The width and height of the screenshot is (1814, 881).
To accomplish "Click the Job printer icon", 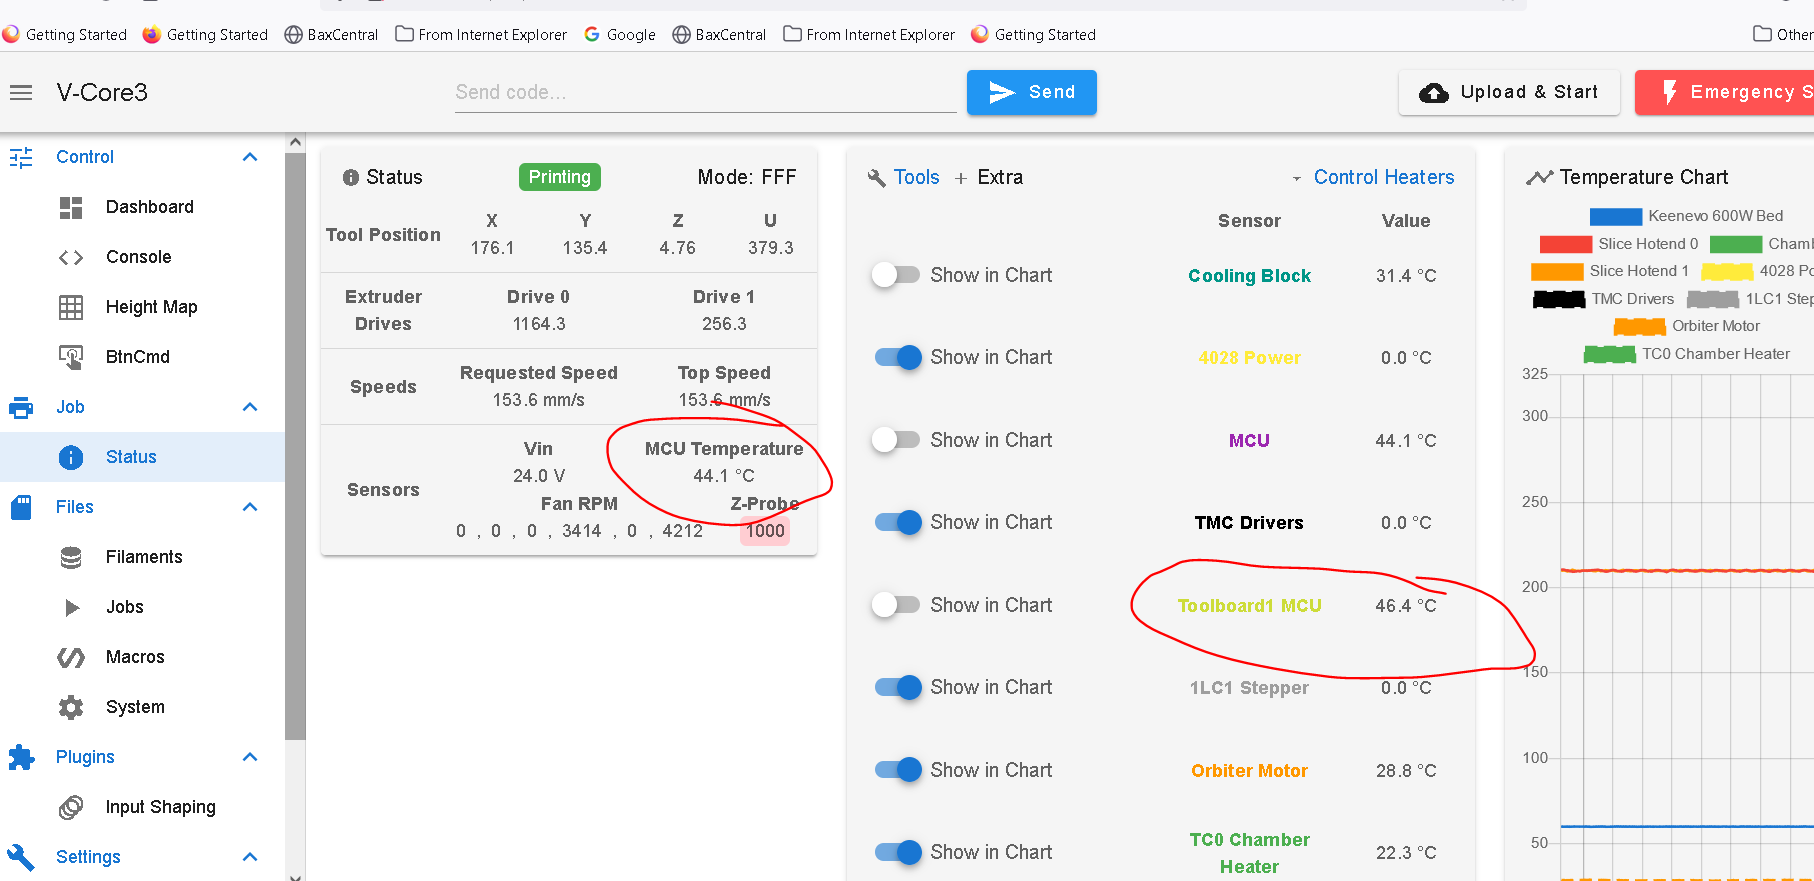I will [x=21, y=407].
